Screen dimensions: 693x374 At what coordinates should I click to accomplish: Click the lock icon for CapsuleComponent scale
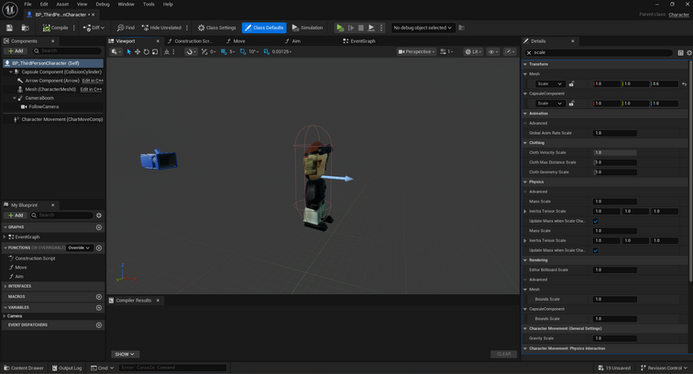tap(571, 103)
